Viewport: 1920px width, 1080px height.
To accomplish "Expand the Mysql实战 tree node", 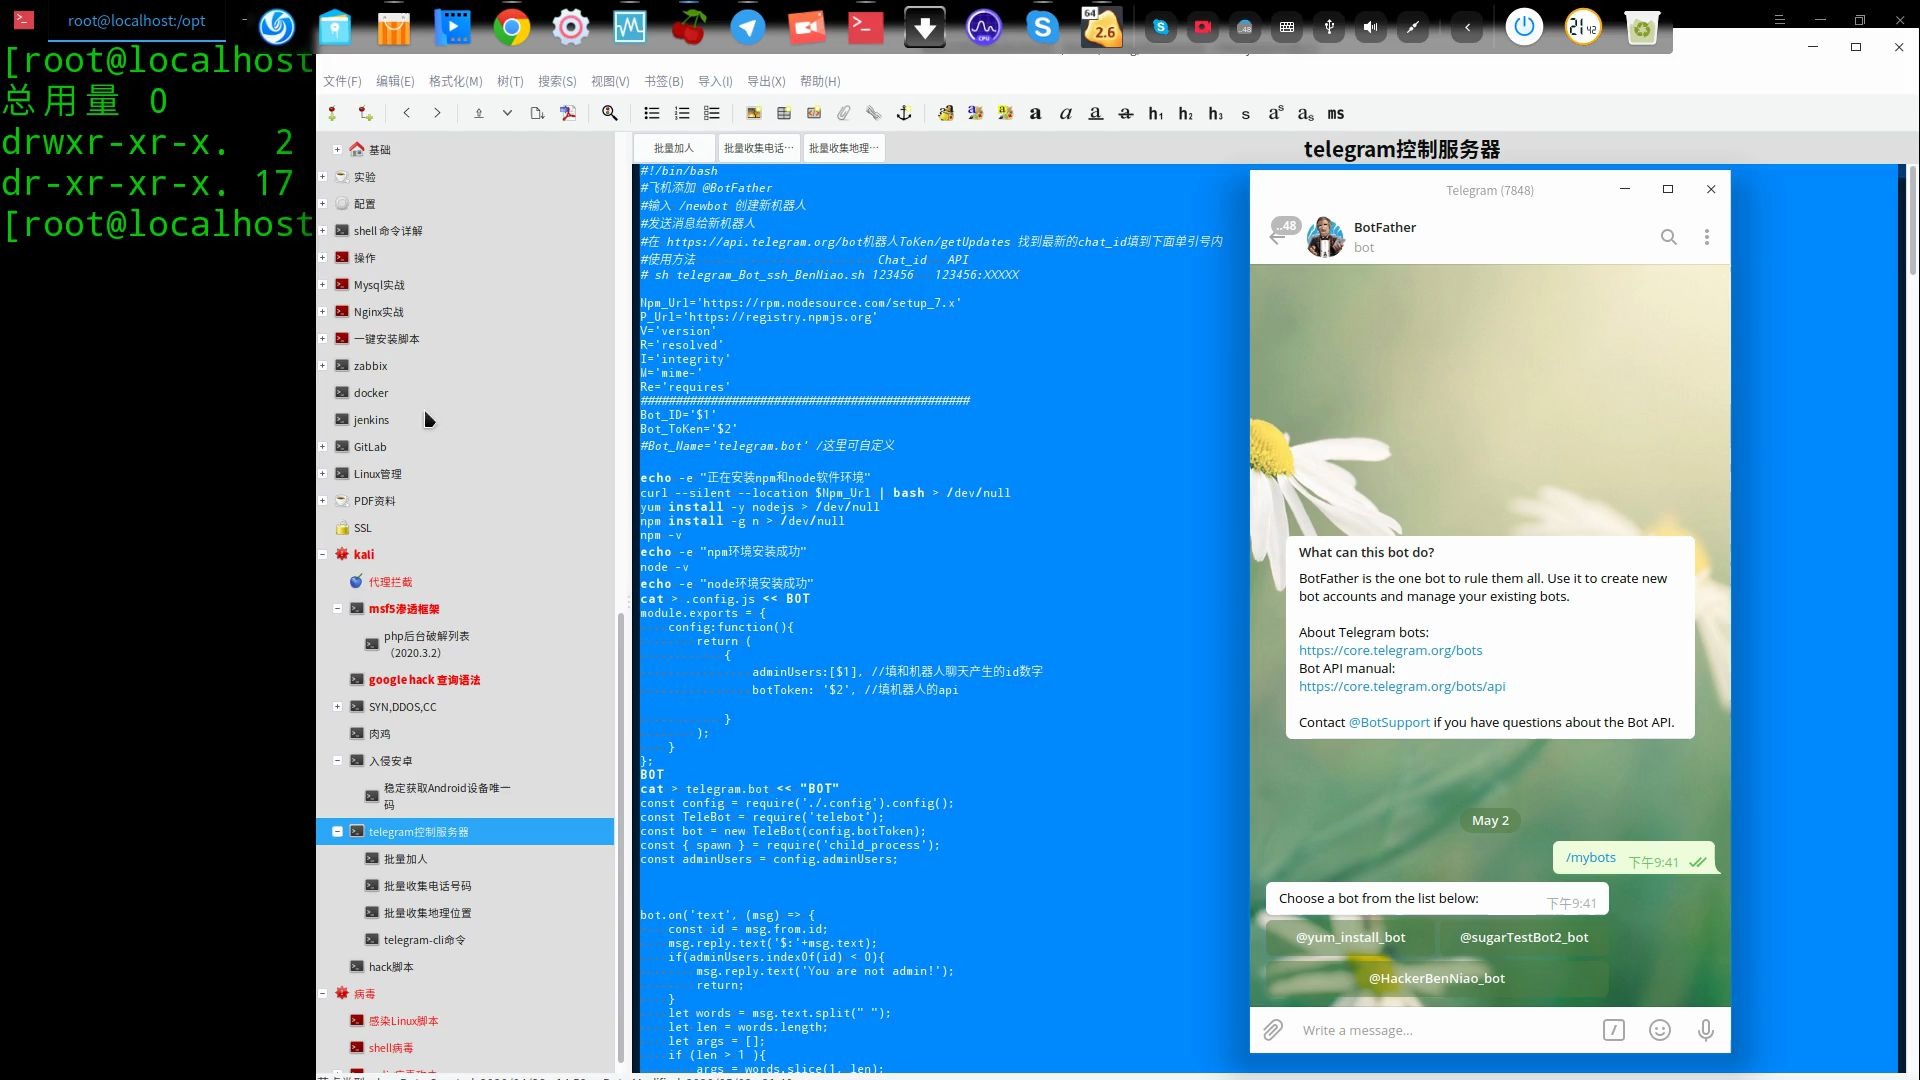I will pos(323,284).
